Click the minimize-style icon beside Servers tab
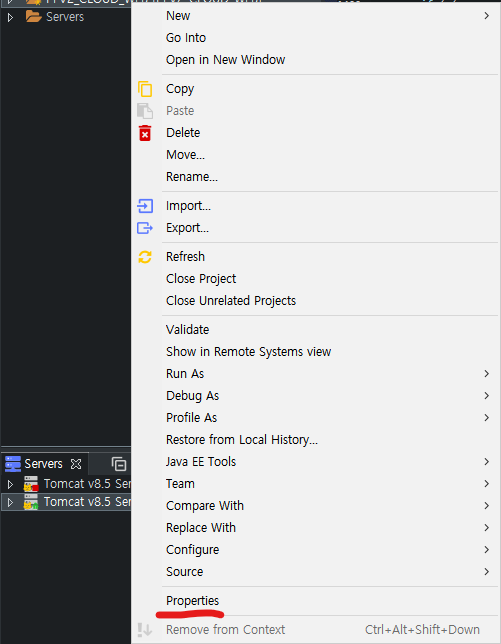The height and width of the screenshot is (644, 501). (x=119, y=464)
